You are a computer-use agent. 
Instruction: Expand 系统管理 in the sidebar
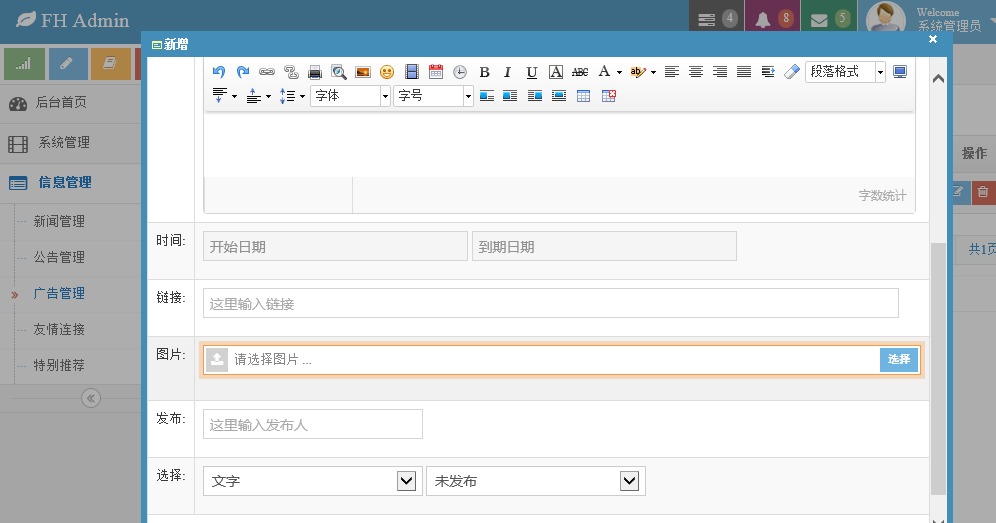(x=71, y=143)
